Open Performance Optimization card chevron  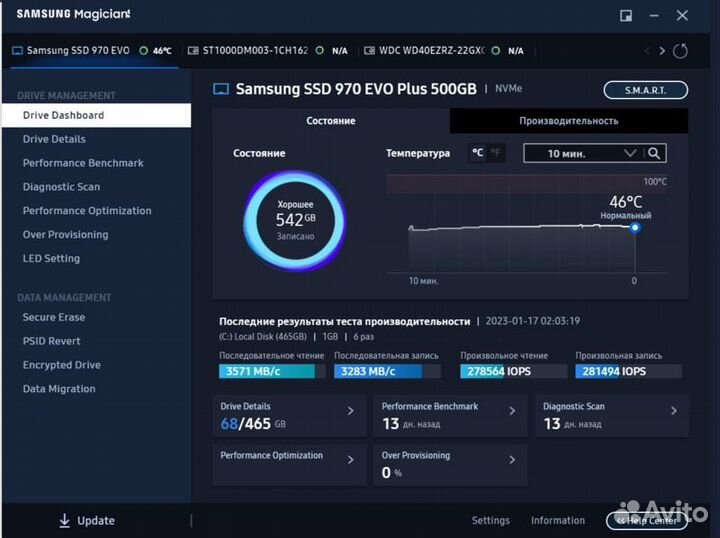(351, 460)
